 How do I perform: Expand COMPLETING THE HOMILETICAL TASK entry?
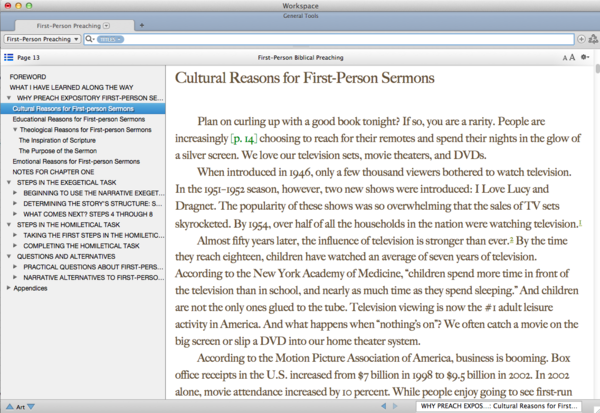pos(15,246)
